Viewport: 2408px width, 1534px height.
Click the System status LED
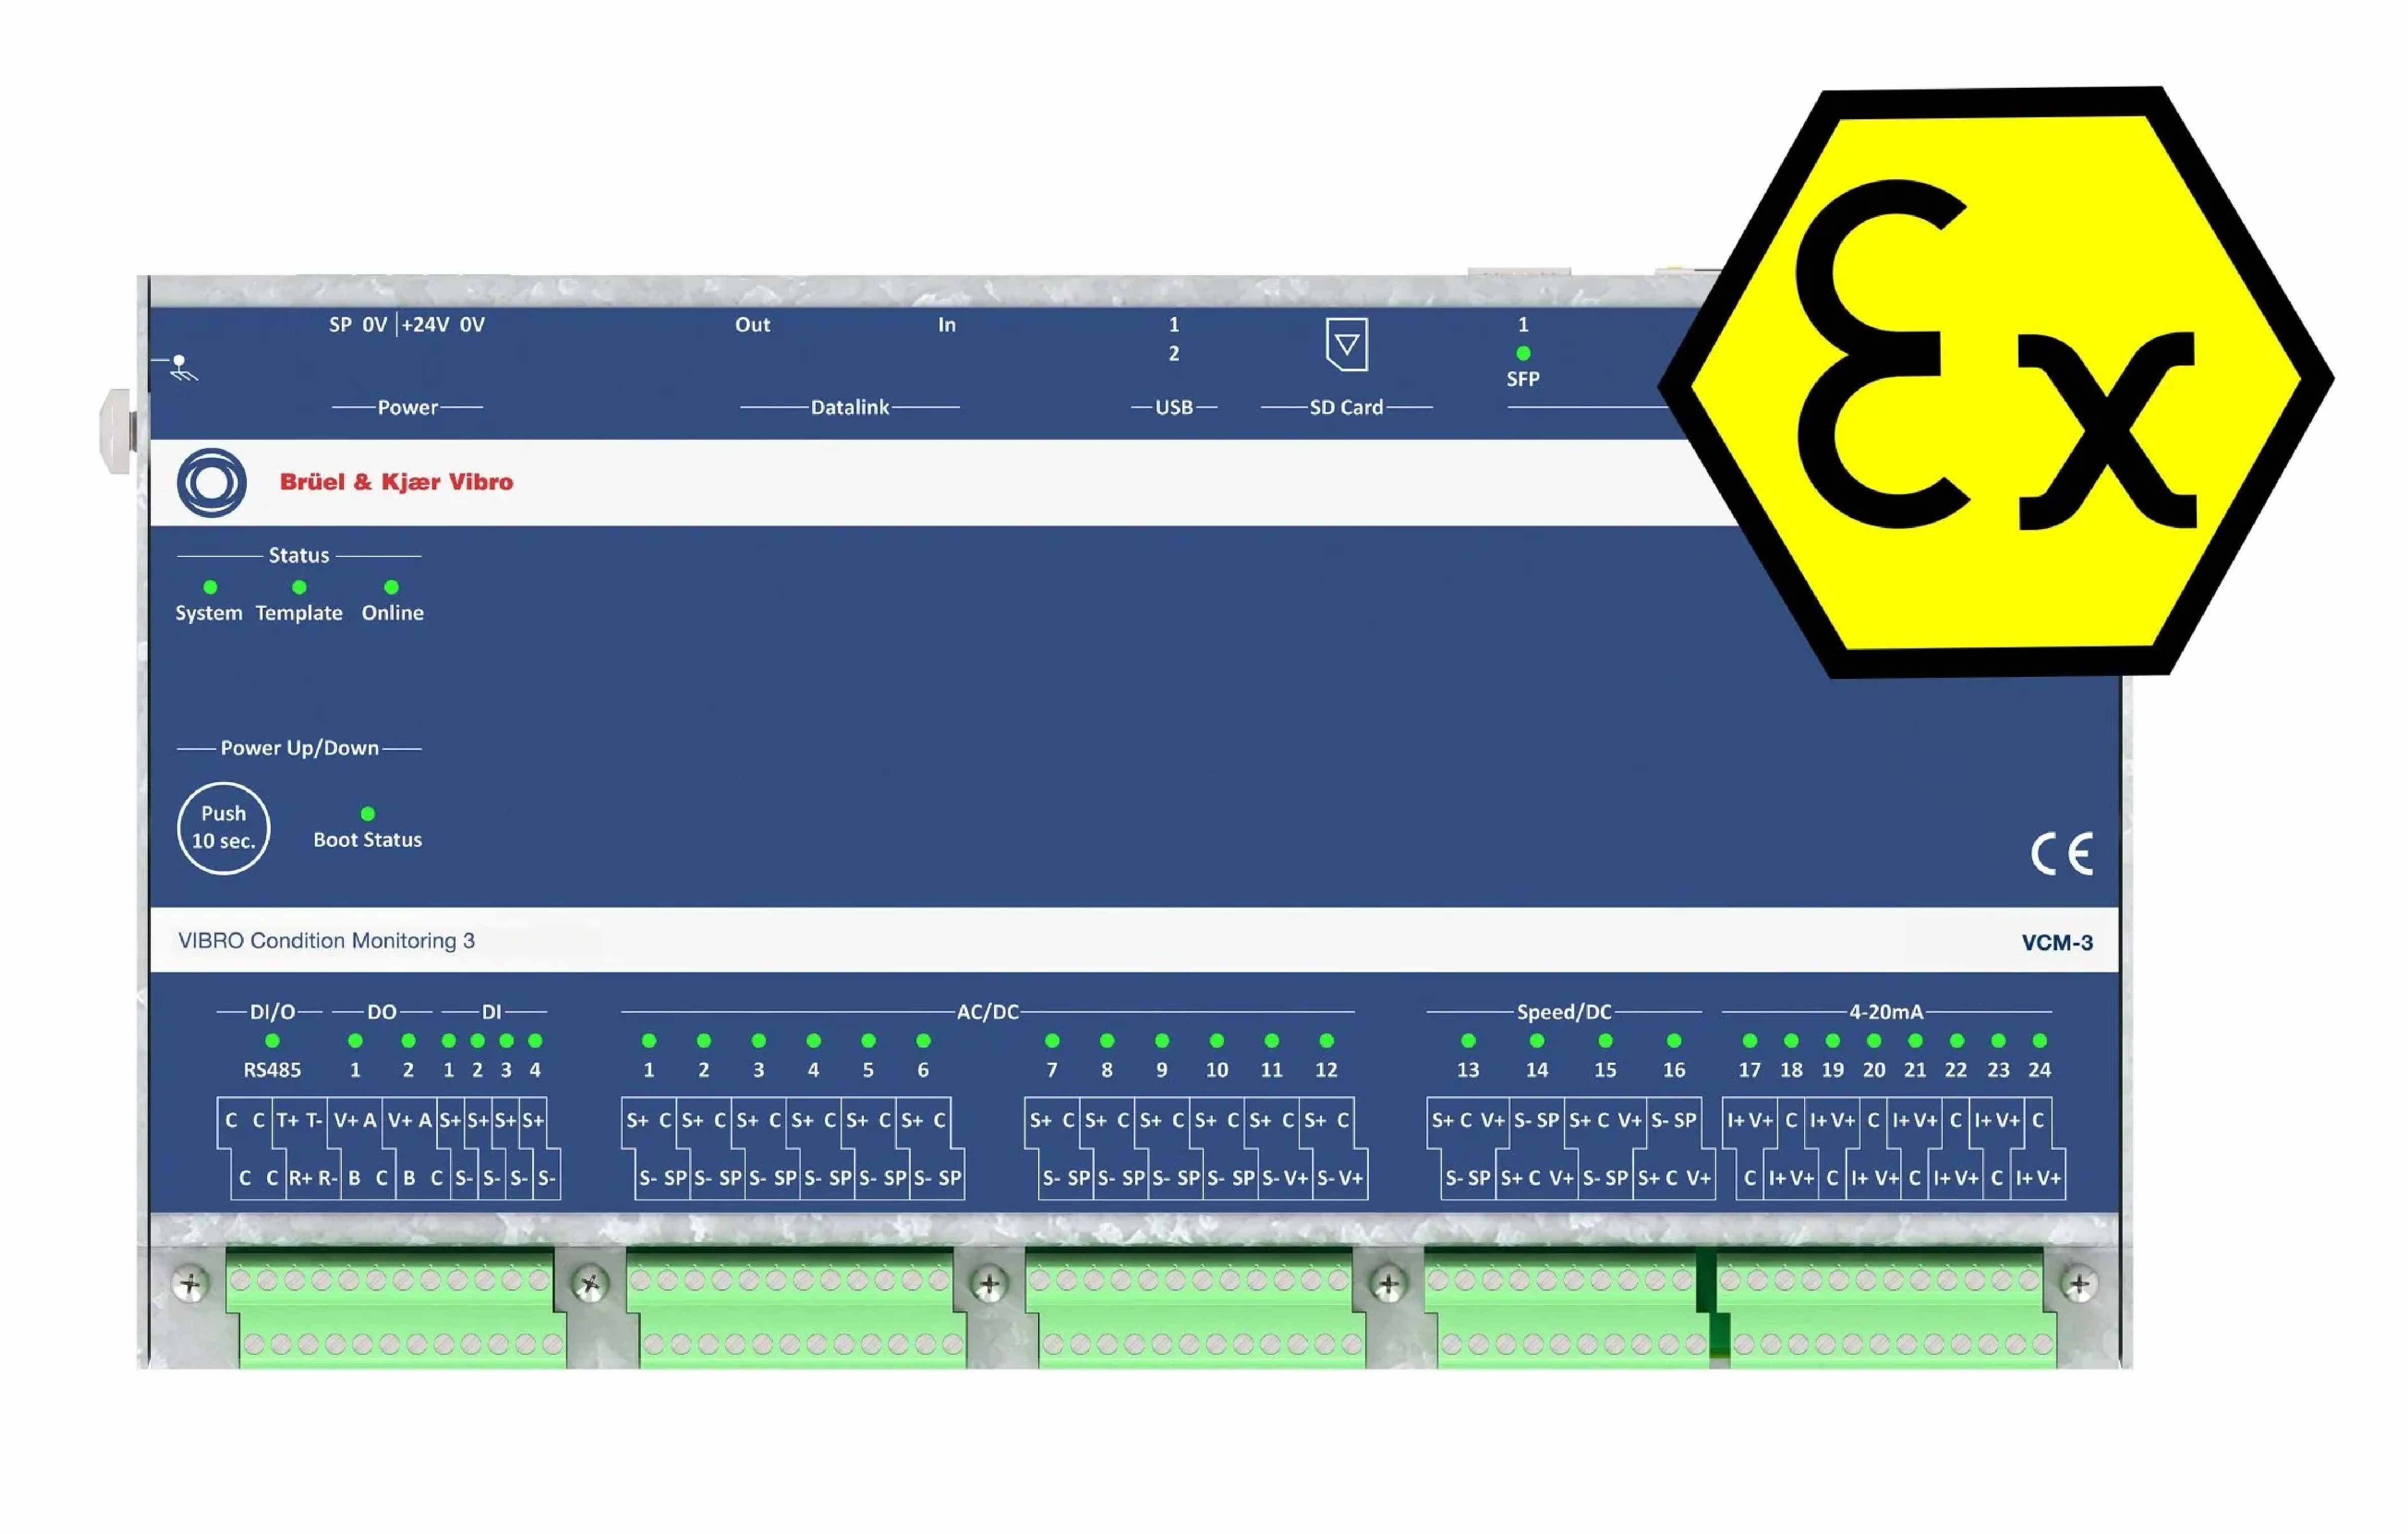[210, 587]
